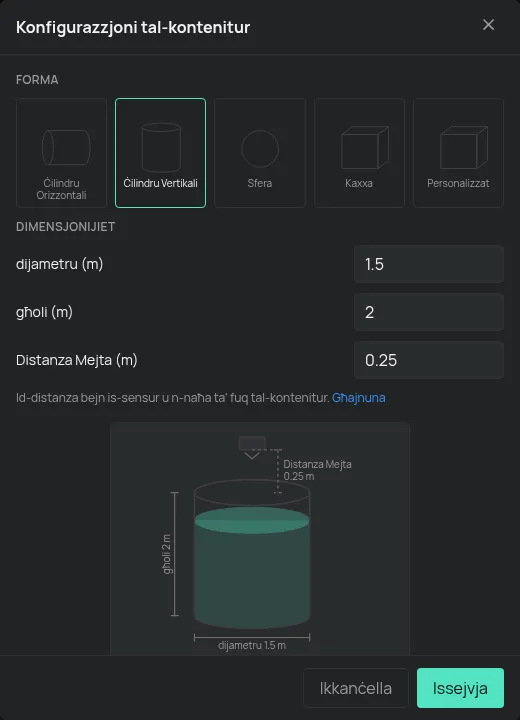Edit the Distanza Mejta (m) field
This screenshot has height=720, width=520.
click(429, 360)
